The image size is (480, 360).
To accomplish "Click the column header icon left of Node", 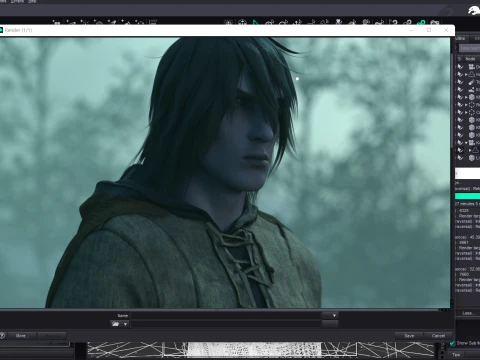I will [459, 59].
